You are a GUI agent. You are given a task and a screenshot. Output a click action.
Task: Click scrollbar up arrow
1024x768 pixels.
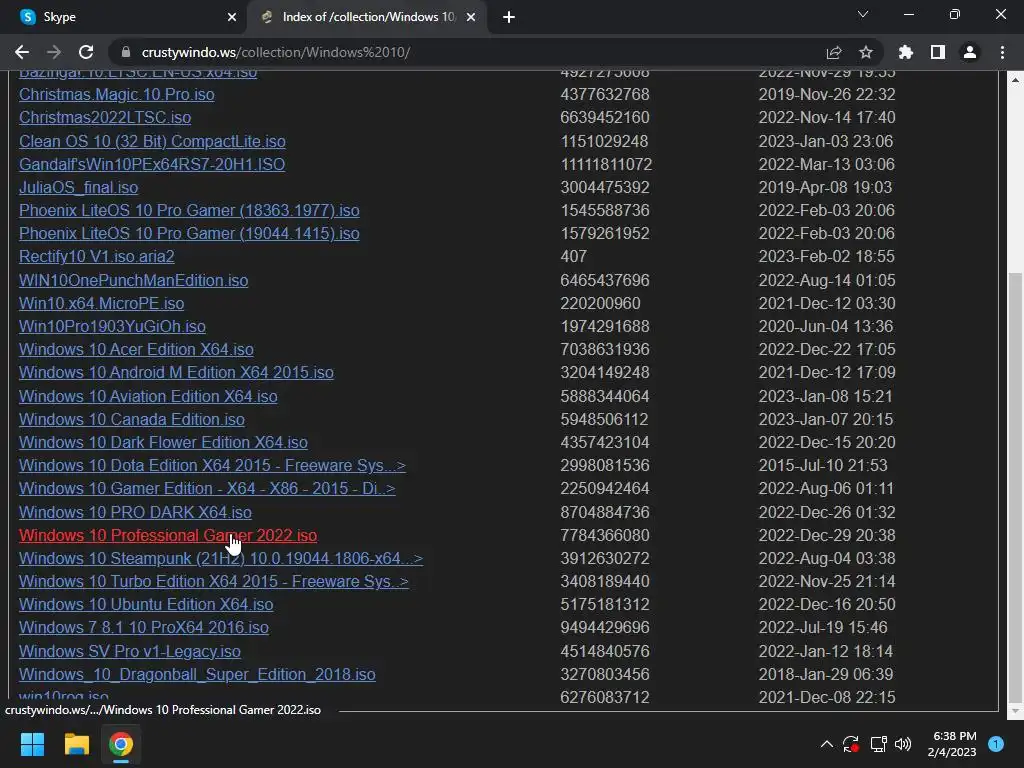(1016, 80)
